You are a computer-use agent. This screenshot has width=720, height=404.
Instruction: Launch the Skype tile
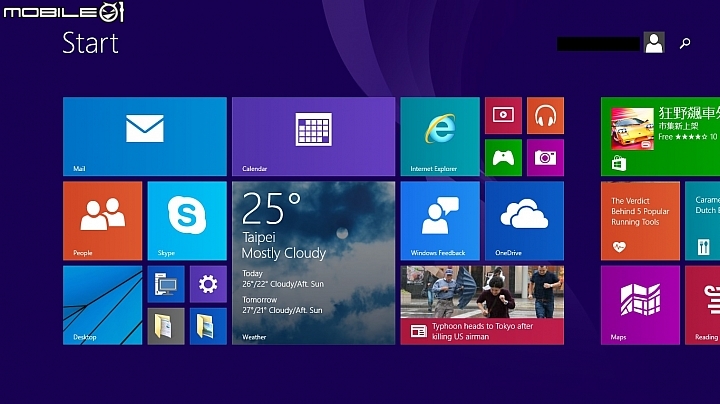point(187,221)
